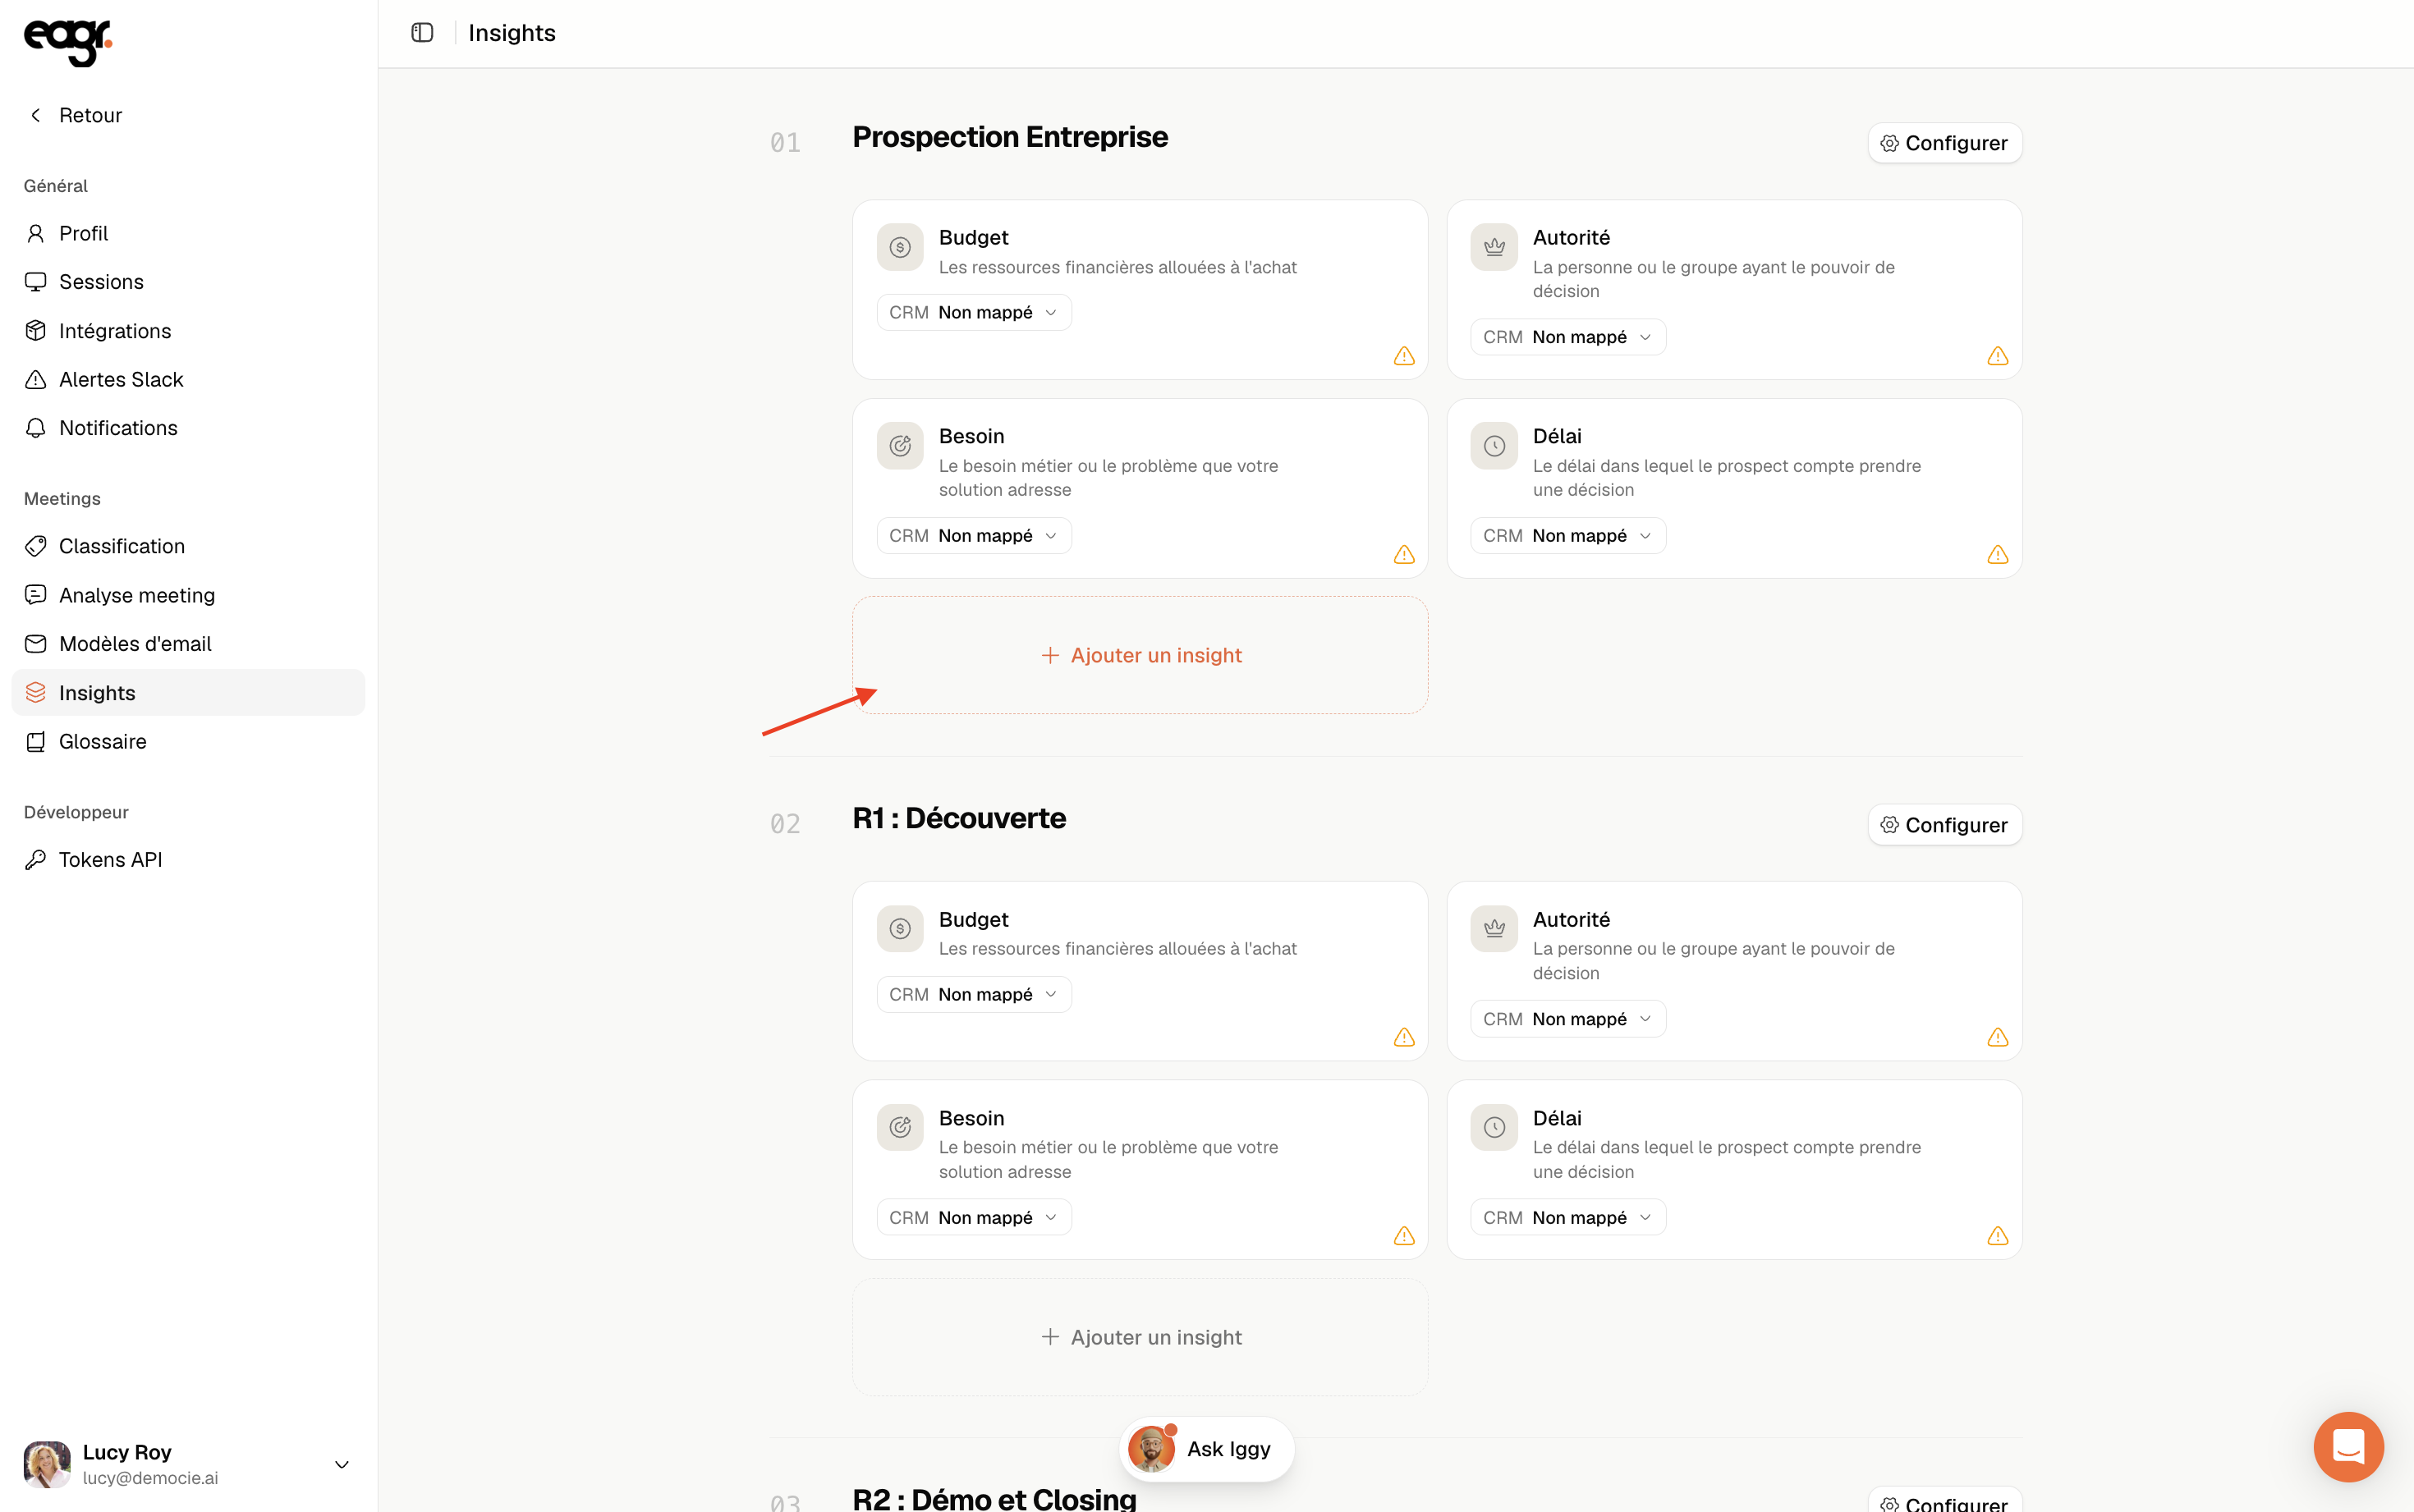Open CRM dropdown on Prospection Délai
Image resolution: width=2414 pixels, height=1512 pixels.
pos(1568,536)
